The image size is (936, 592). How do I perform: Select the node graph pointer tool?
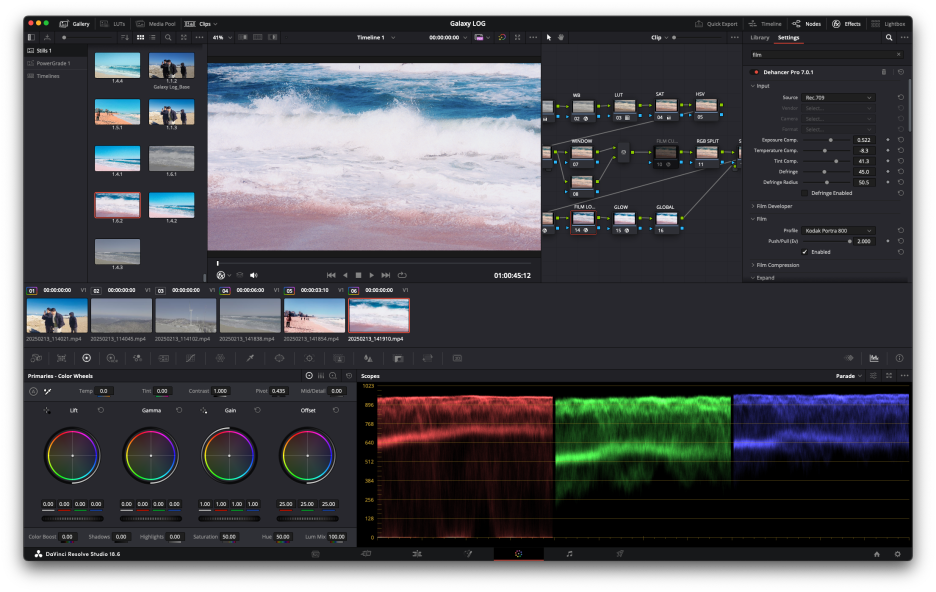[549, 37]
